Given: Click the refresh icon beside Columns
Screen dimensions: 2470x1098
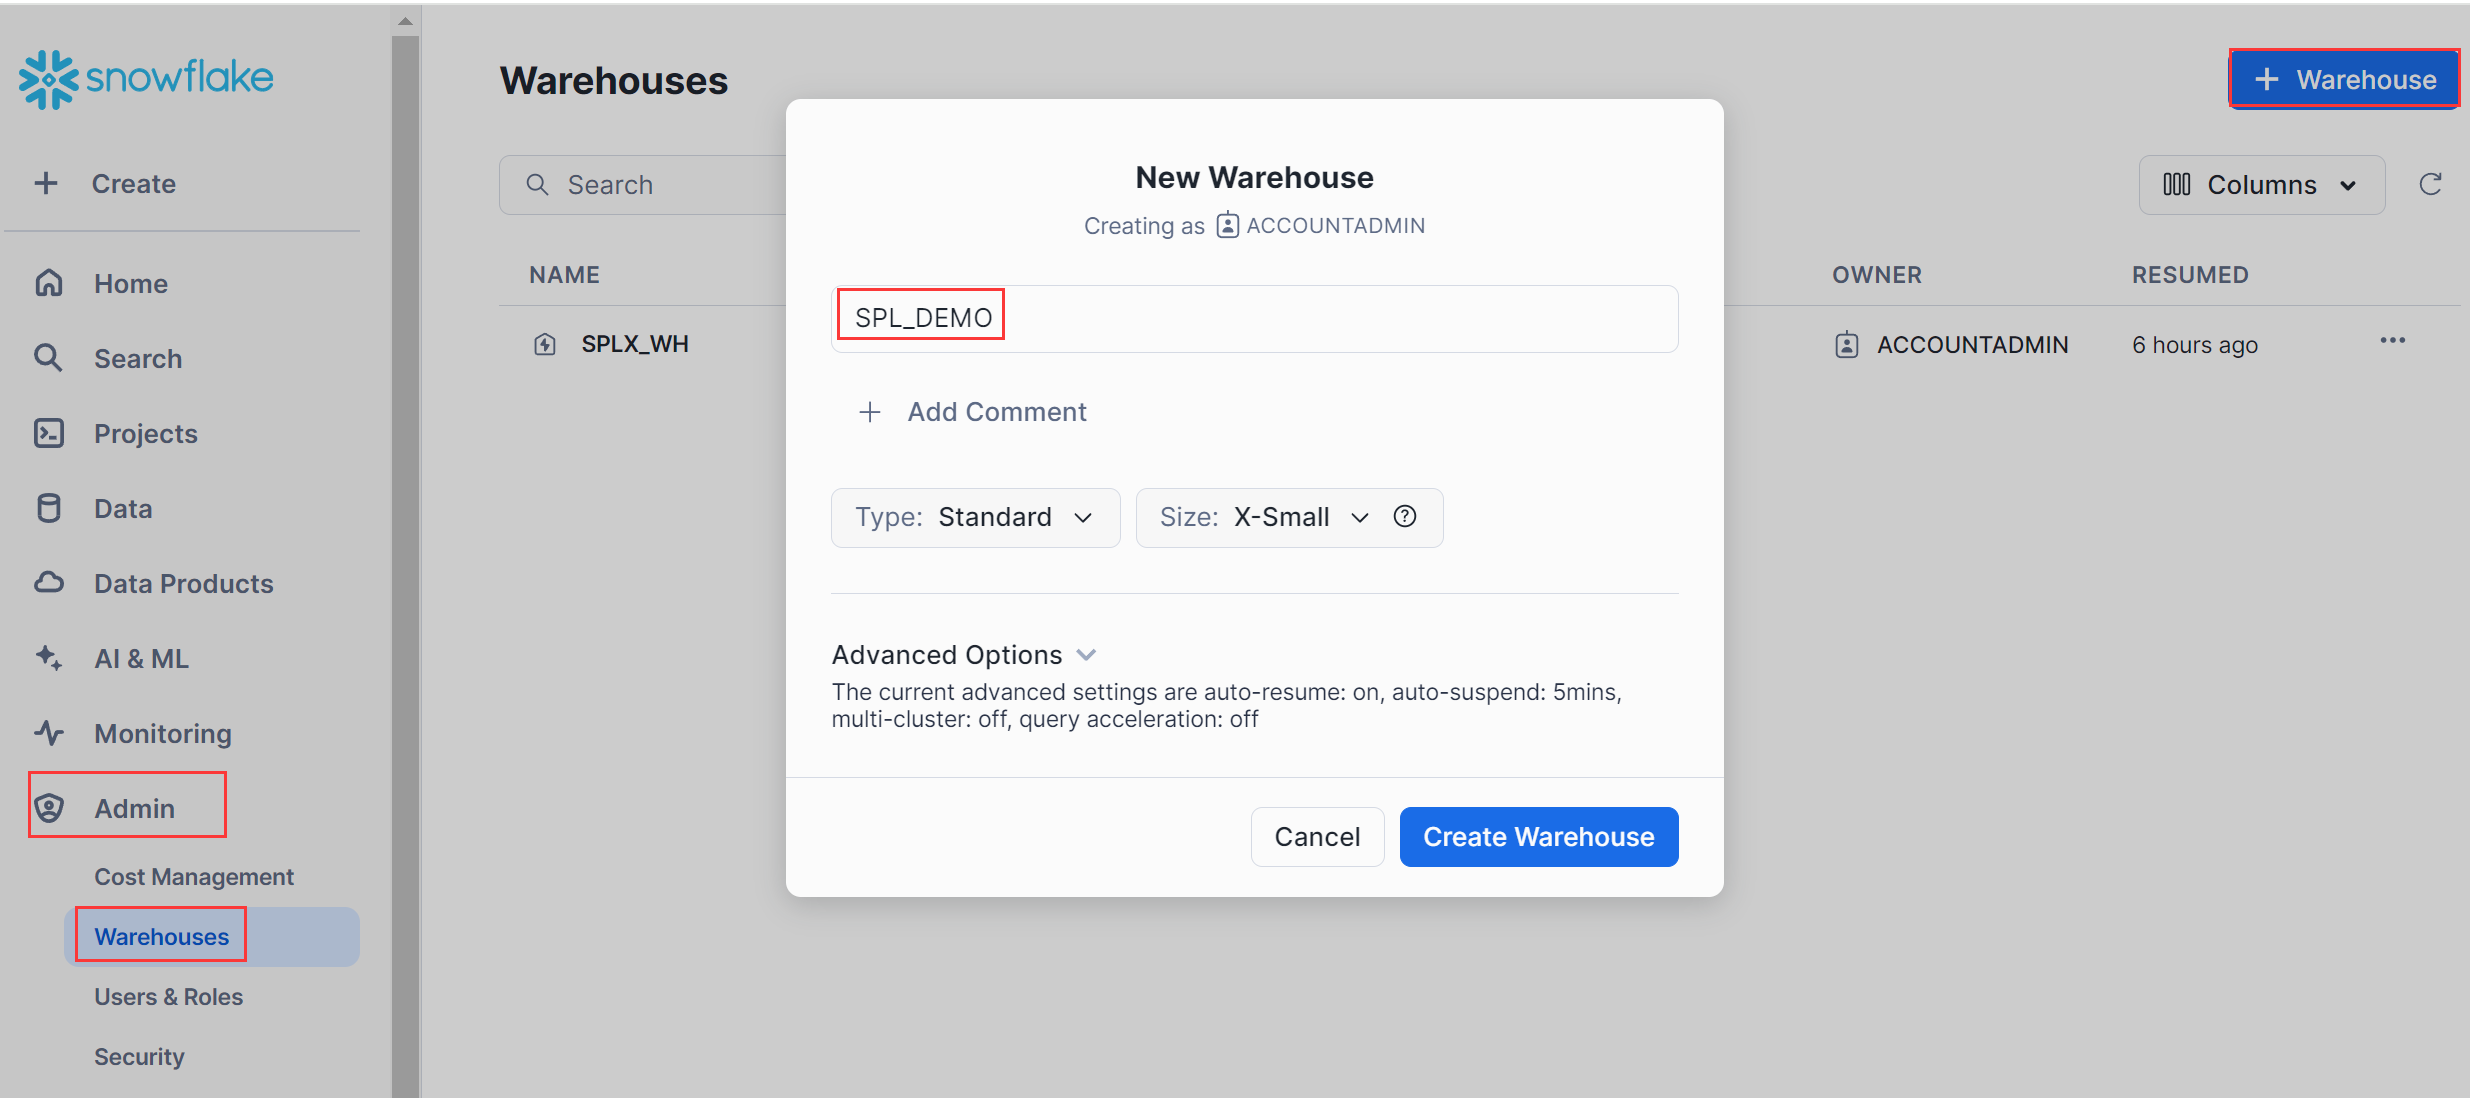Looking at the screenshot, I should 2430,184.
